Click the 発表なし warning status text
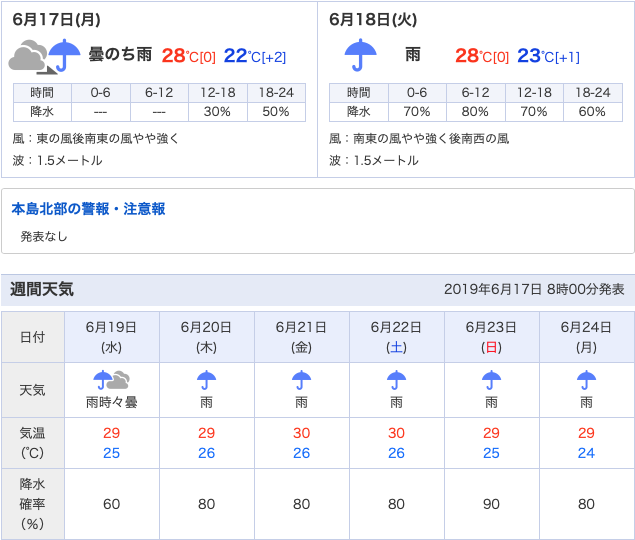This screenshot has height=540, width=635. (x=44, y=236)
